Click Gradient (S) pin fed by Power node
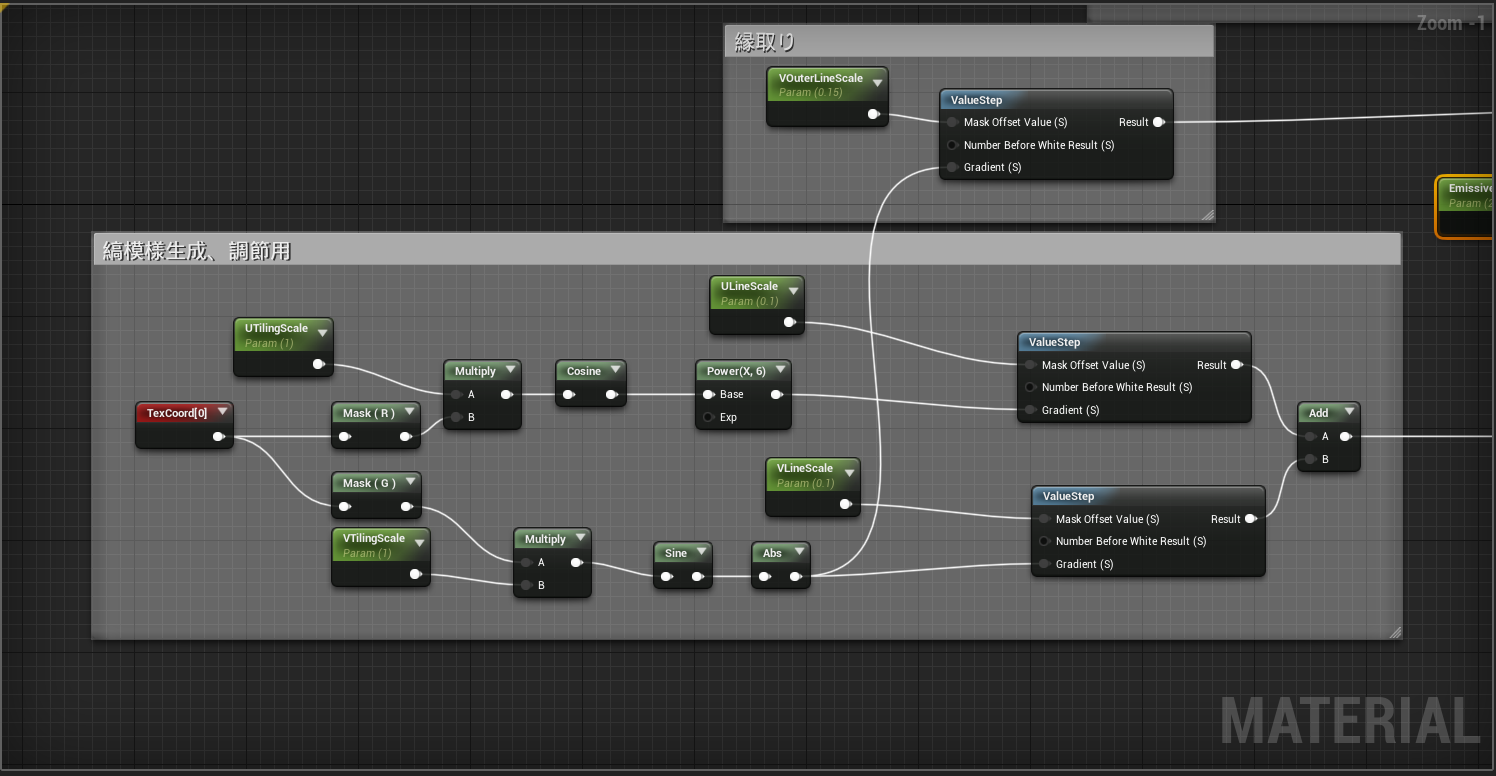Image resolution: width=1496 pixels, height=776 pixels. tap(1030, 410)
